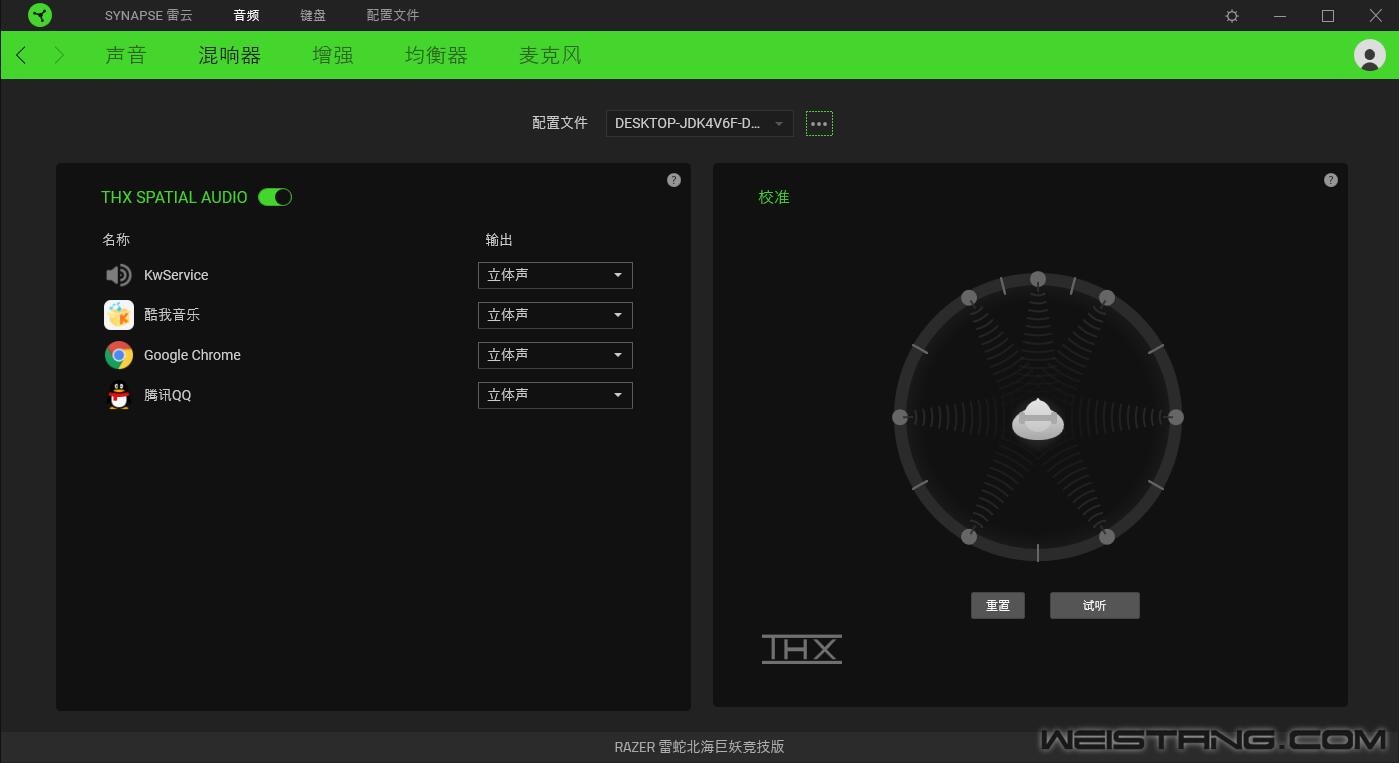Click the Google Chrome app icon

[x=119, y=355]
